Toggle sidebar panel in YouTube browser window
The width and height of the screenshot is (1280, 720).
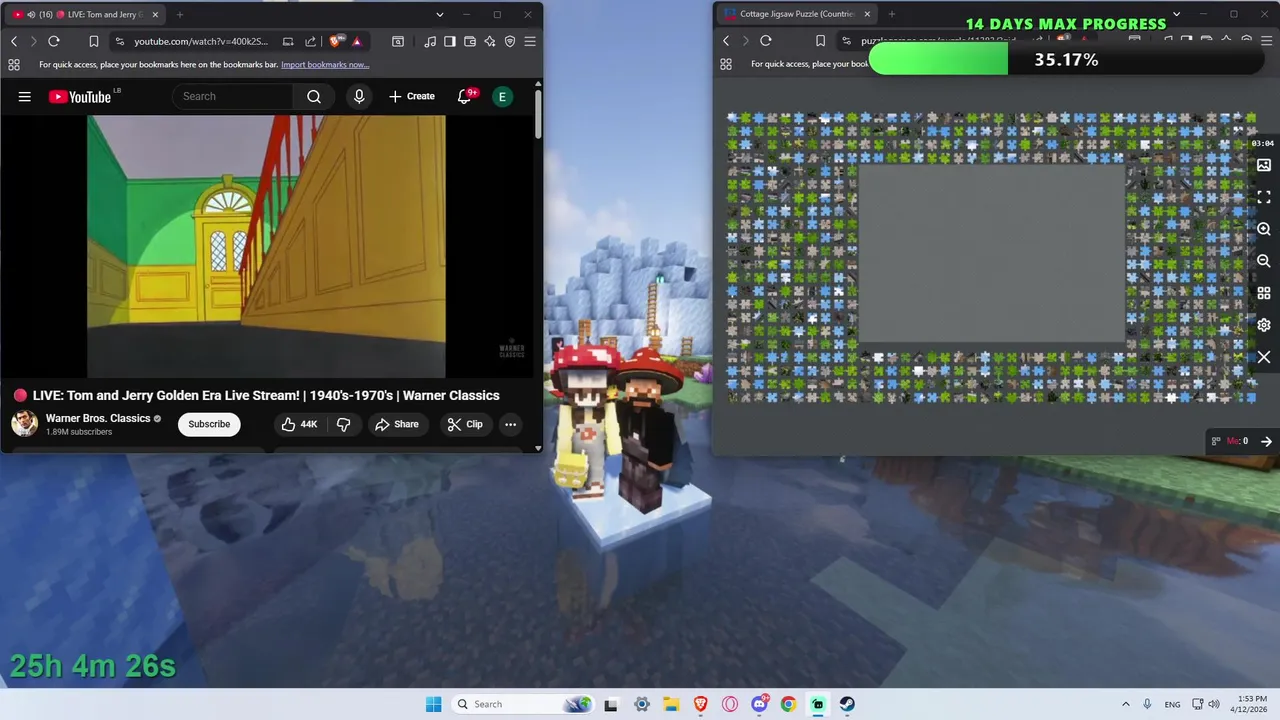tap(450, 41)
